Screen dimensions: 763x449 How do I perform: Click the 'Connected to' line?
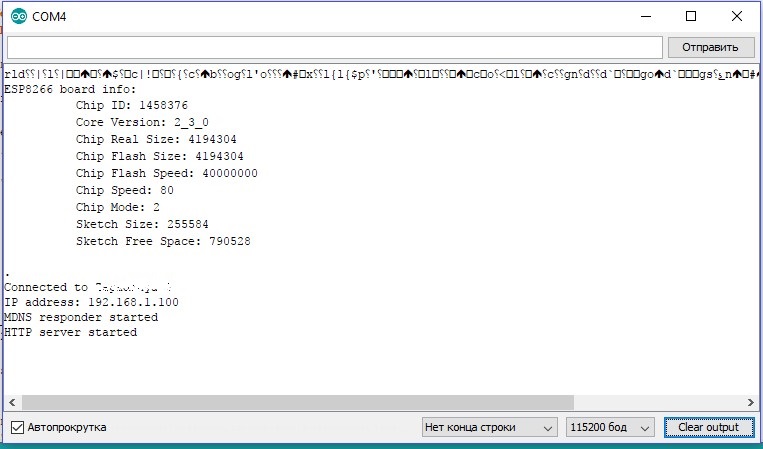[x=88, y=287]
